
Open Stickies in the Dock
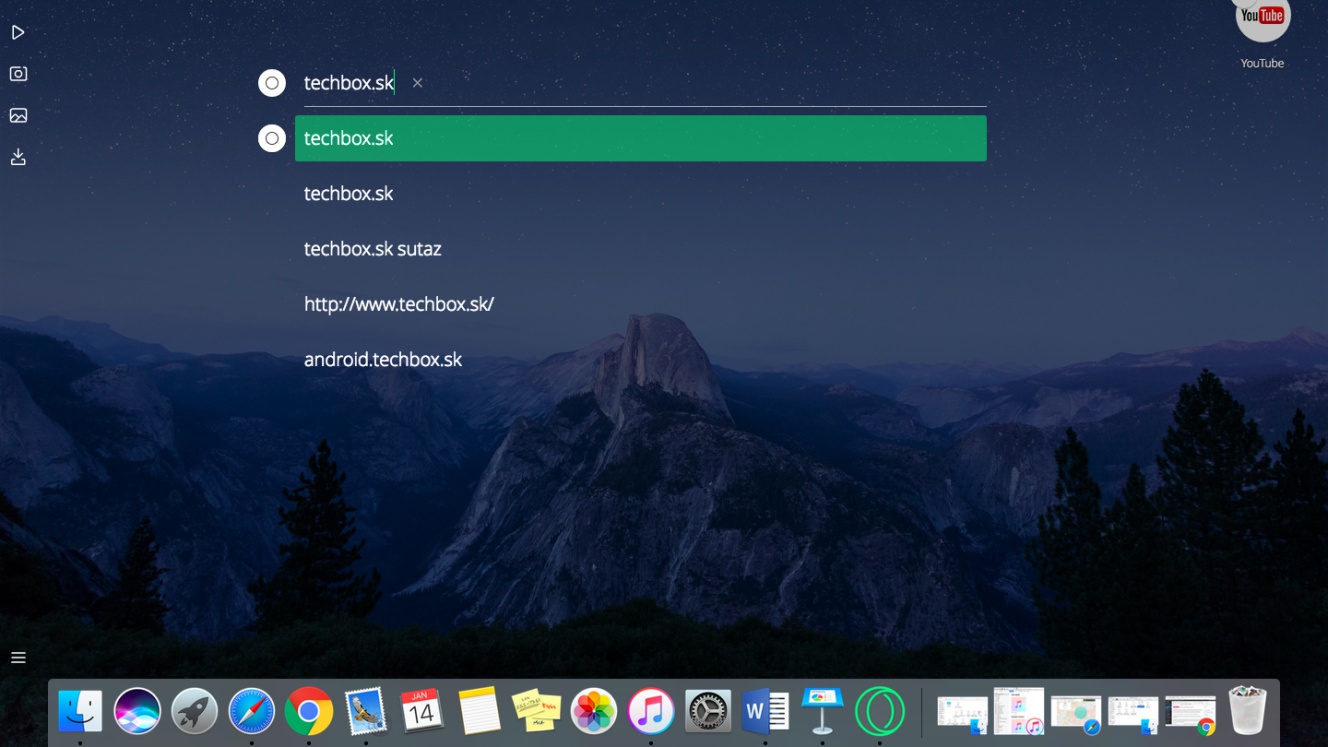click(x=536, y=711)
